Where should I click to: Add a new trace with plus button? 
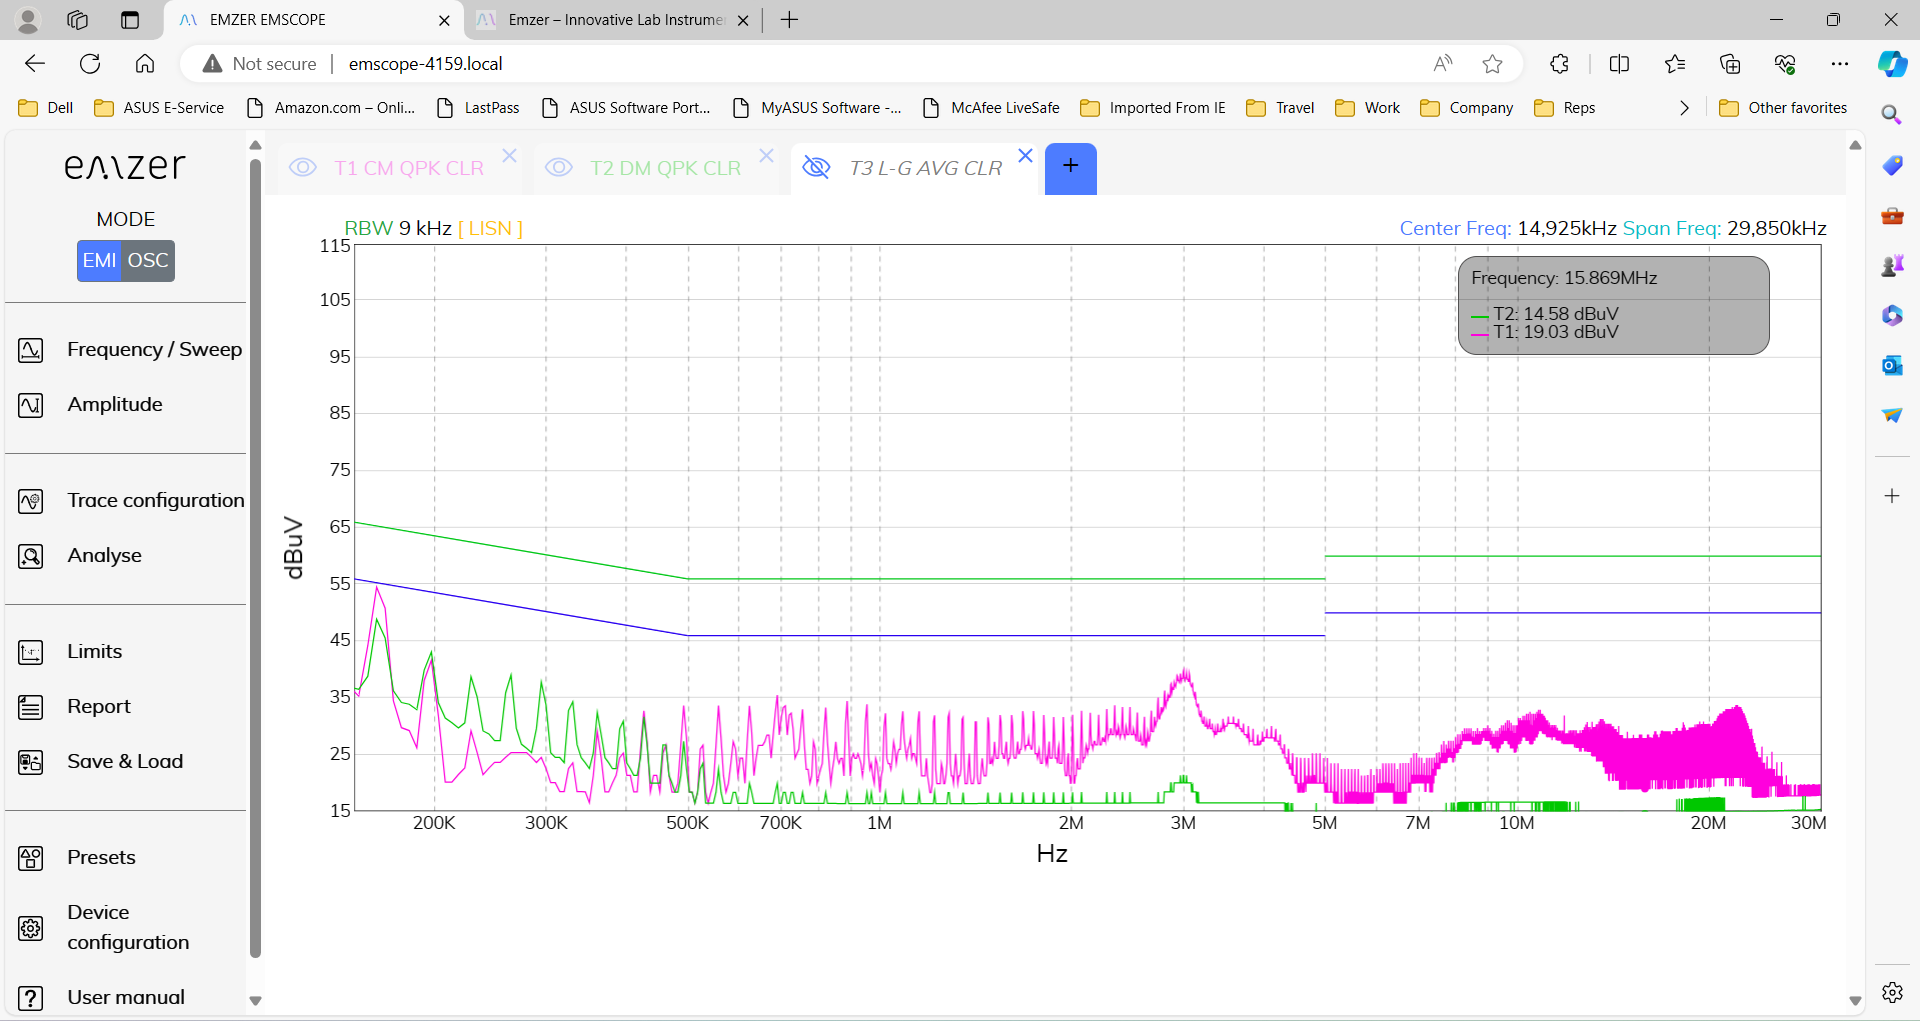(x=1071, y=167)
